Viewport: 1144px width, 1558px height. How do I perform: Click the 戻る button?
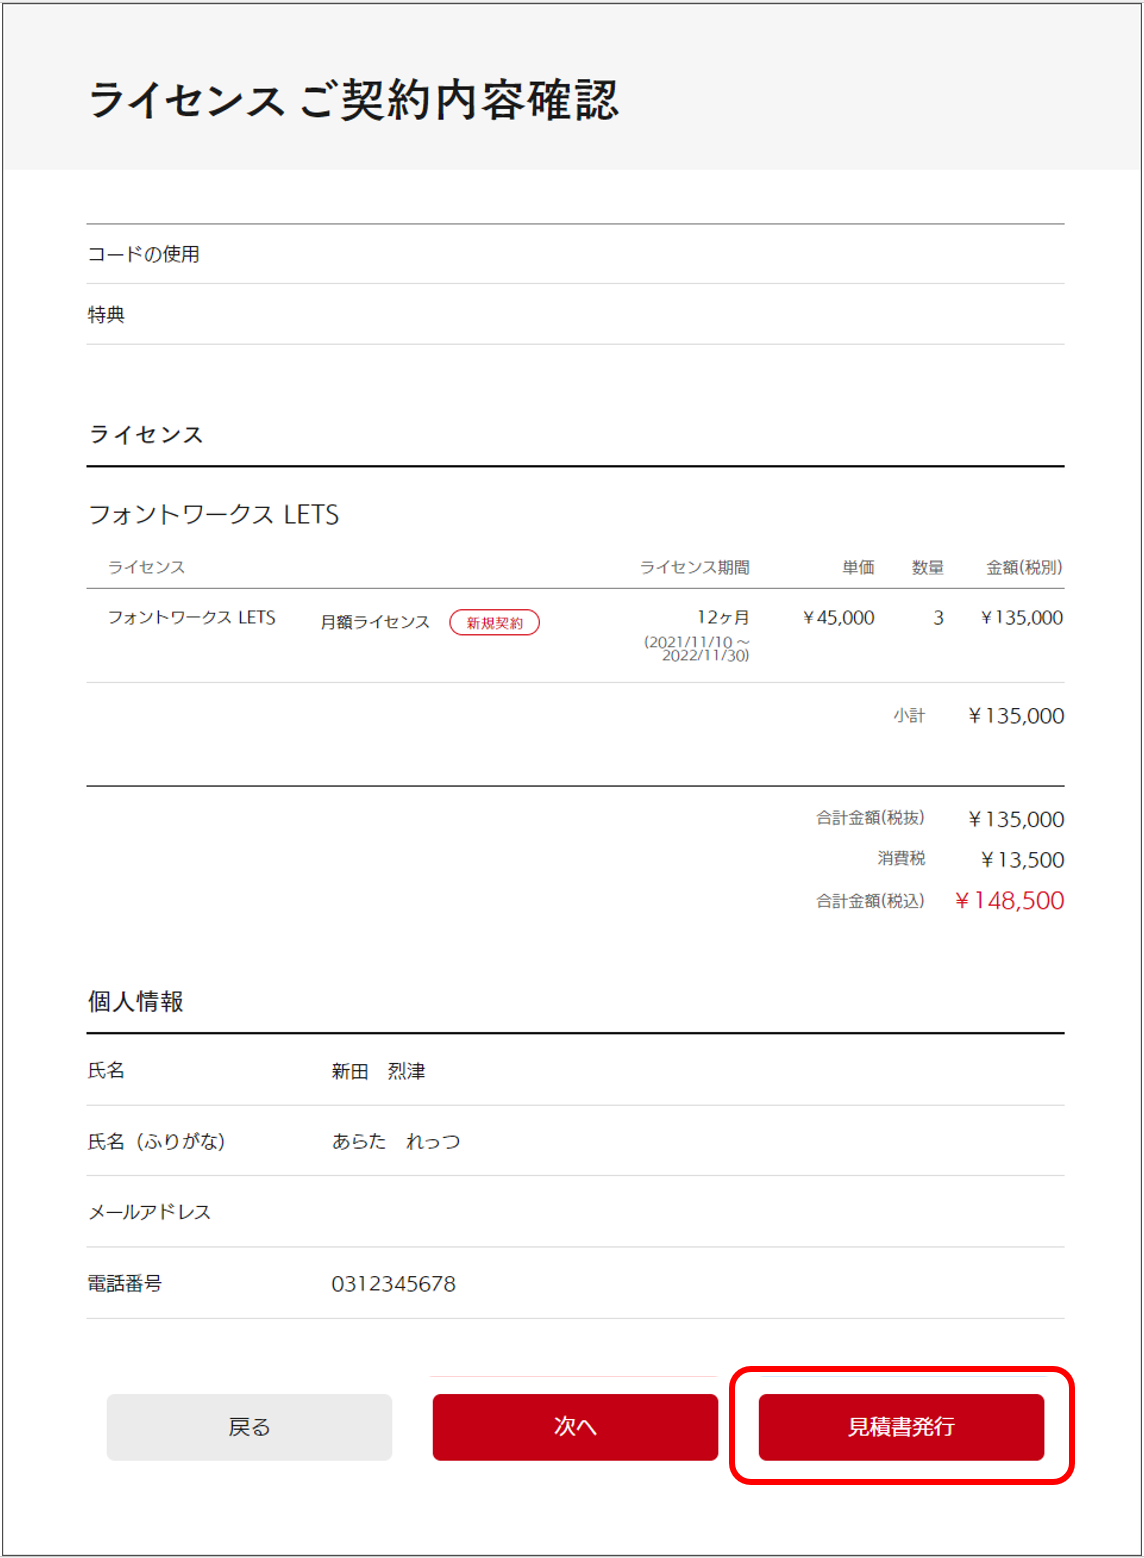(249, 1427)
